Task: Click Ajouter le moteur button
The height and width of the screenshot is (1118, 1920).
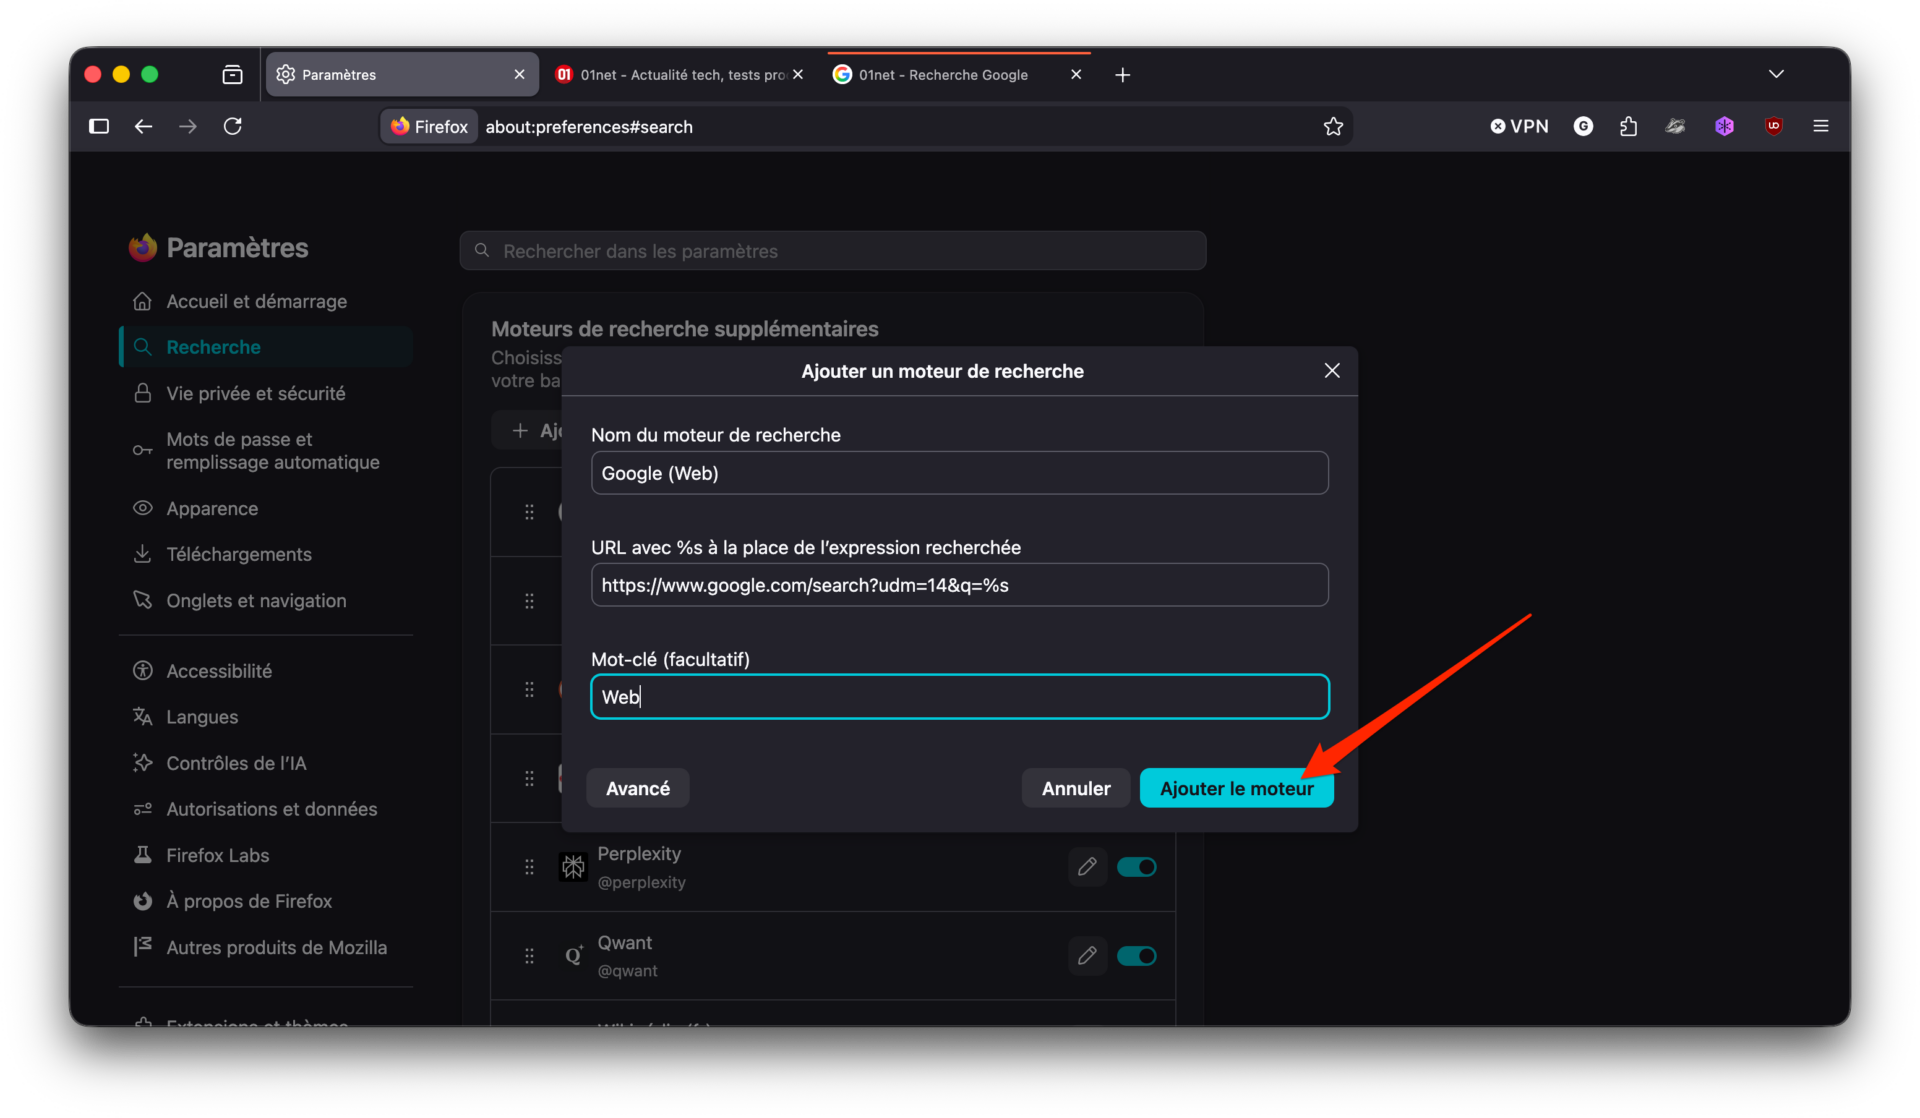Action: pyautogui.click(x=1236, y=788)
